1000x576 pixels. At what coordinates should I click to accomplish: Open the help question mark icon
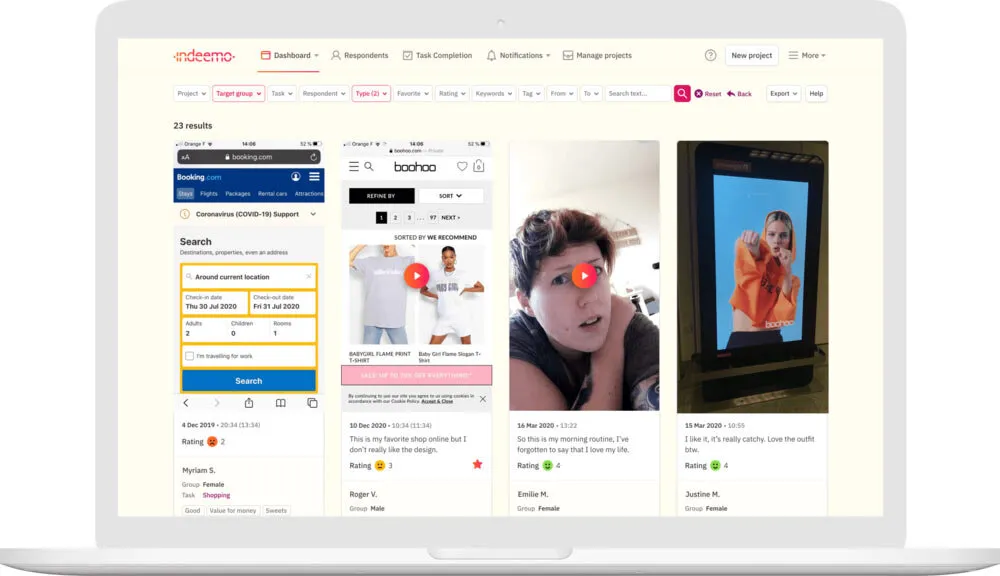point(710,55)
